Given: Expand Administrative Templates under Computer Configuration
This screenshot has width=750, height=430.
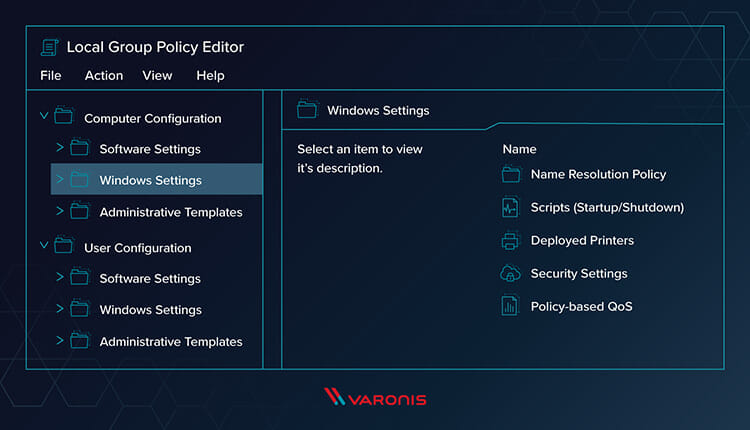Looking at the screenshot, I should point(60,210).
